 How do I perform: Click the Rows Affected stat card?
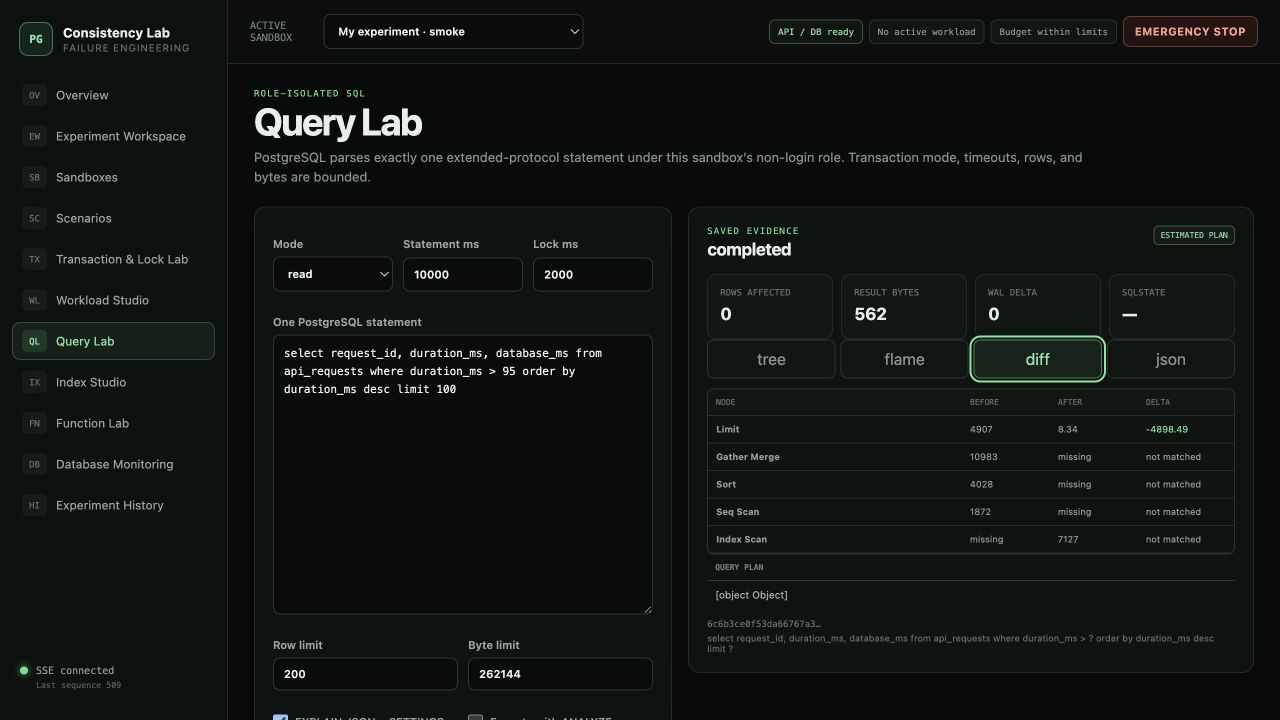(x=770, y=306)
